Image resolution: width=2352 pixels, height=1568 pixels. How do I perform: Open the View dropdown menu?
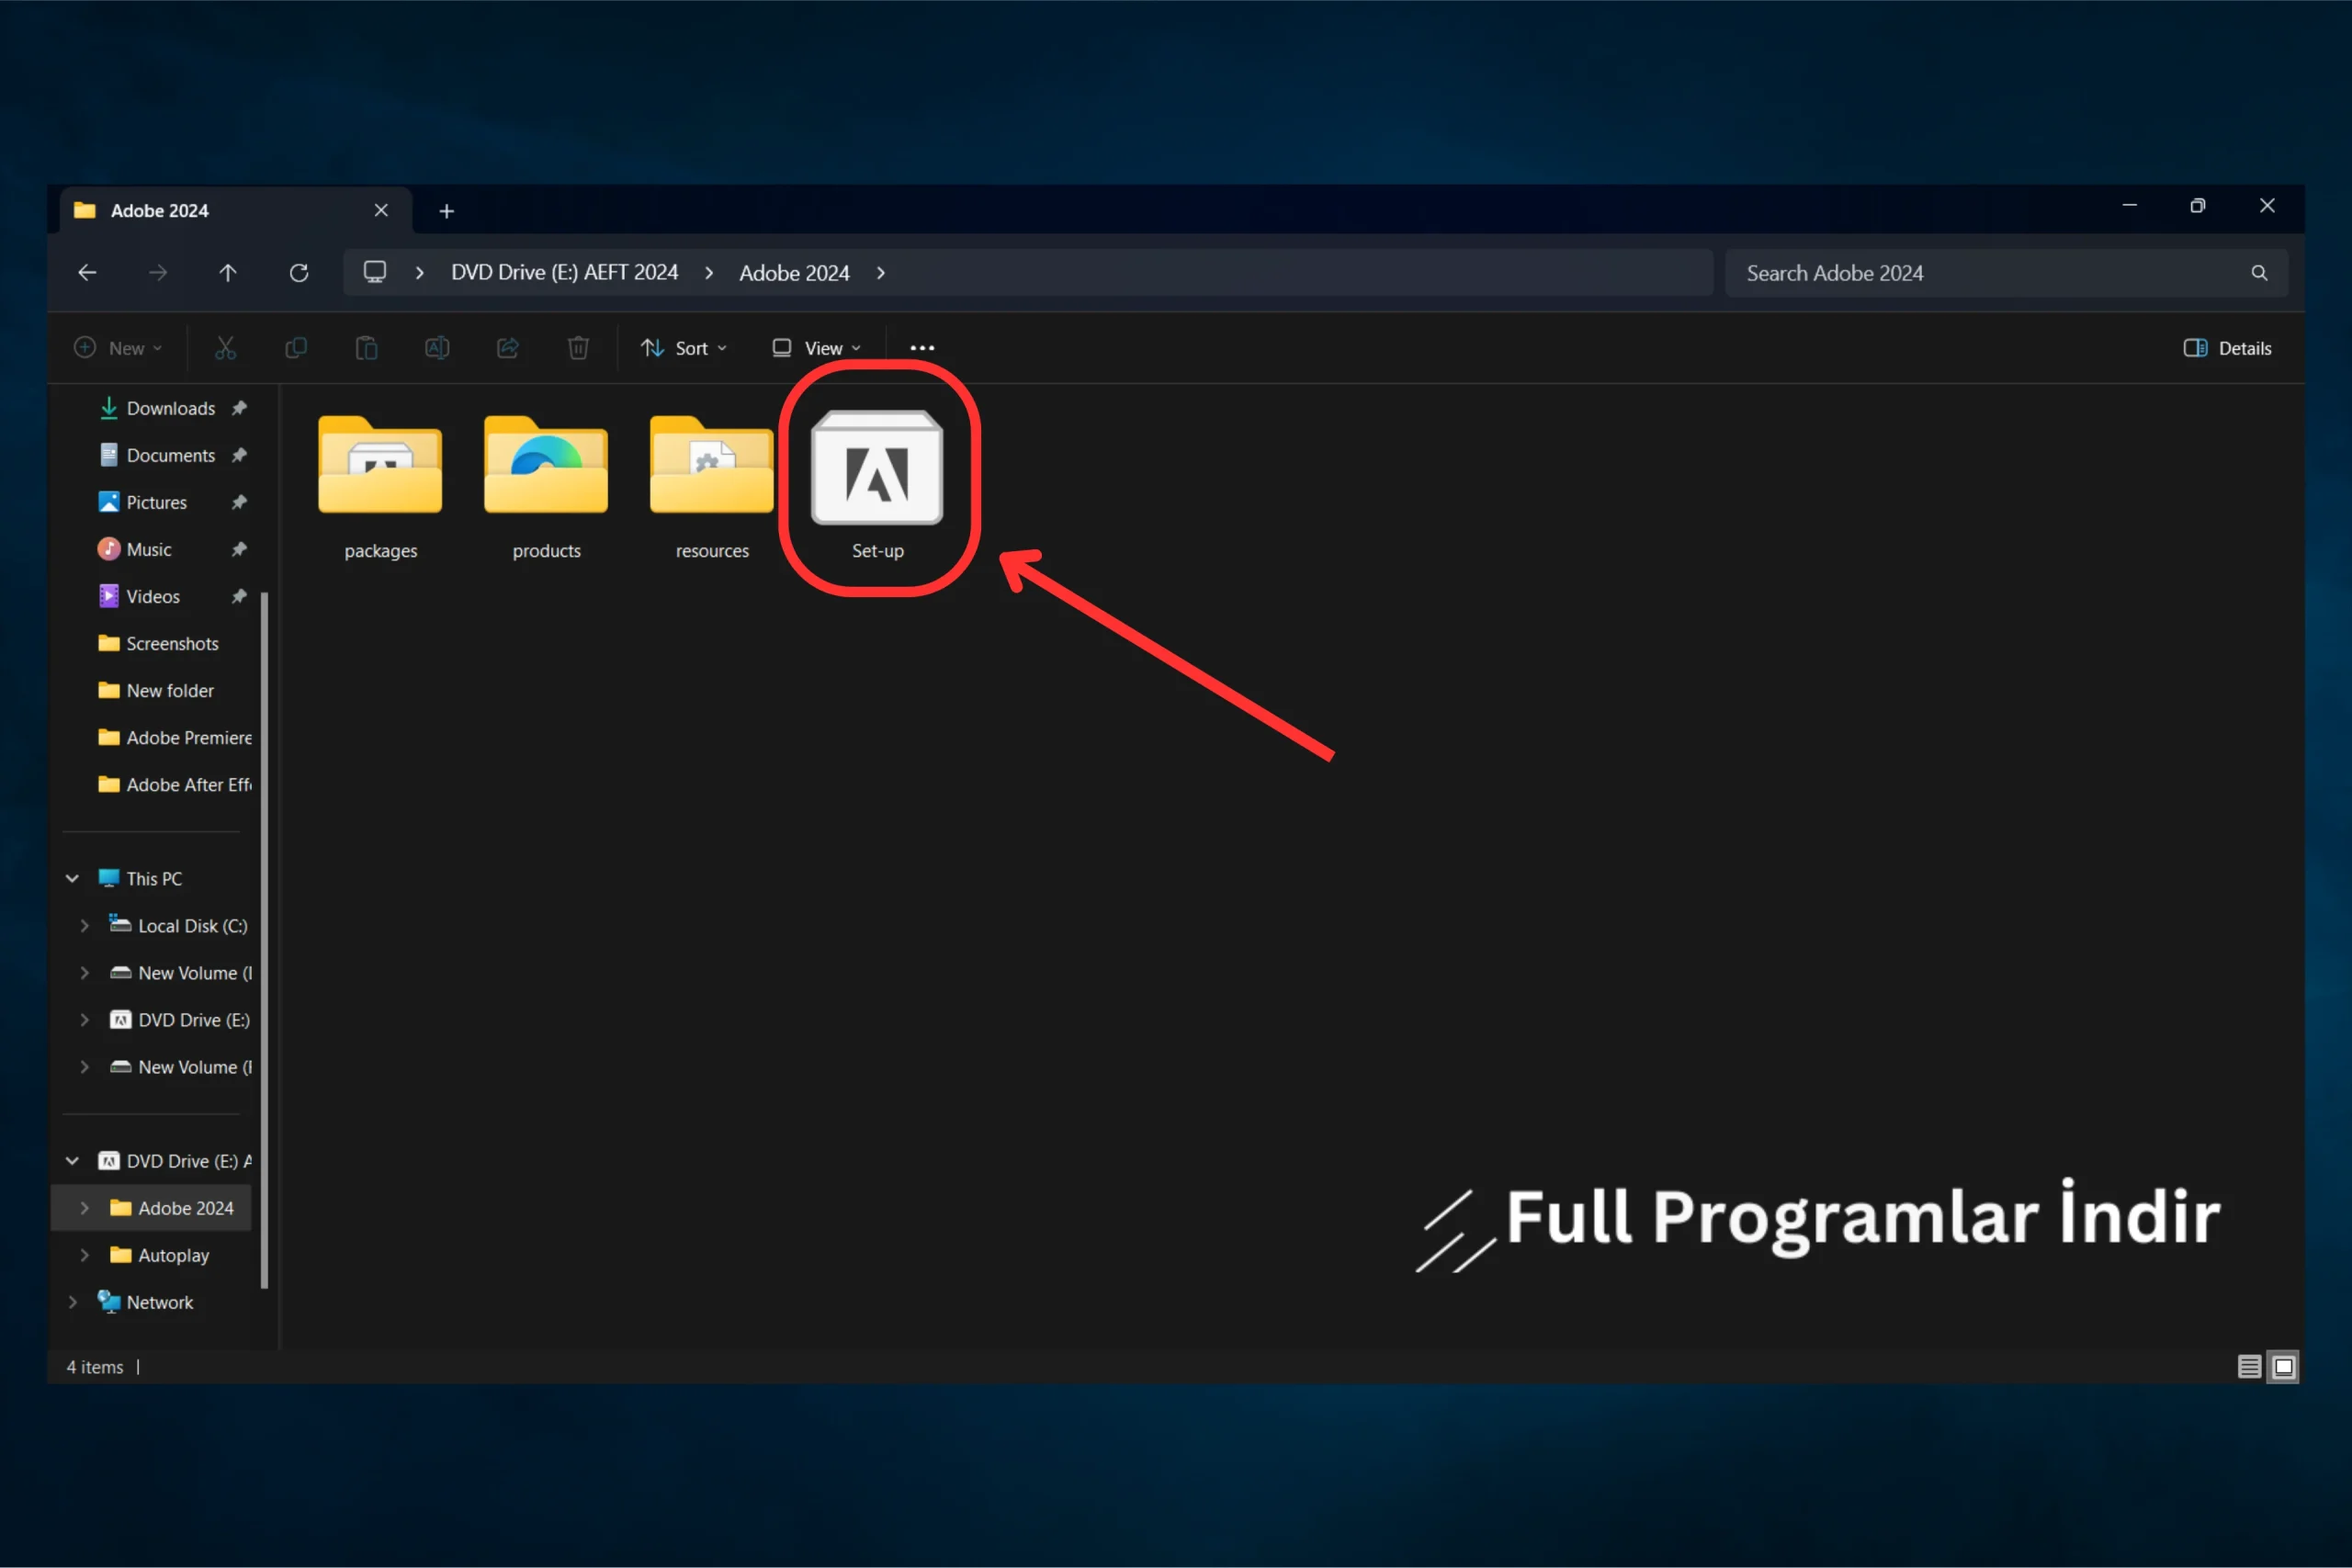coord(816,348)
